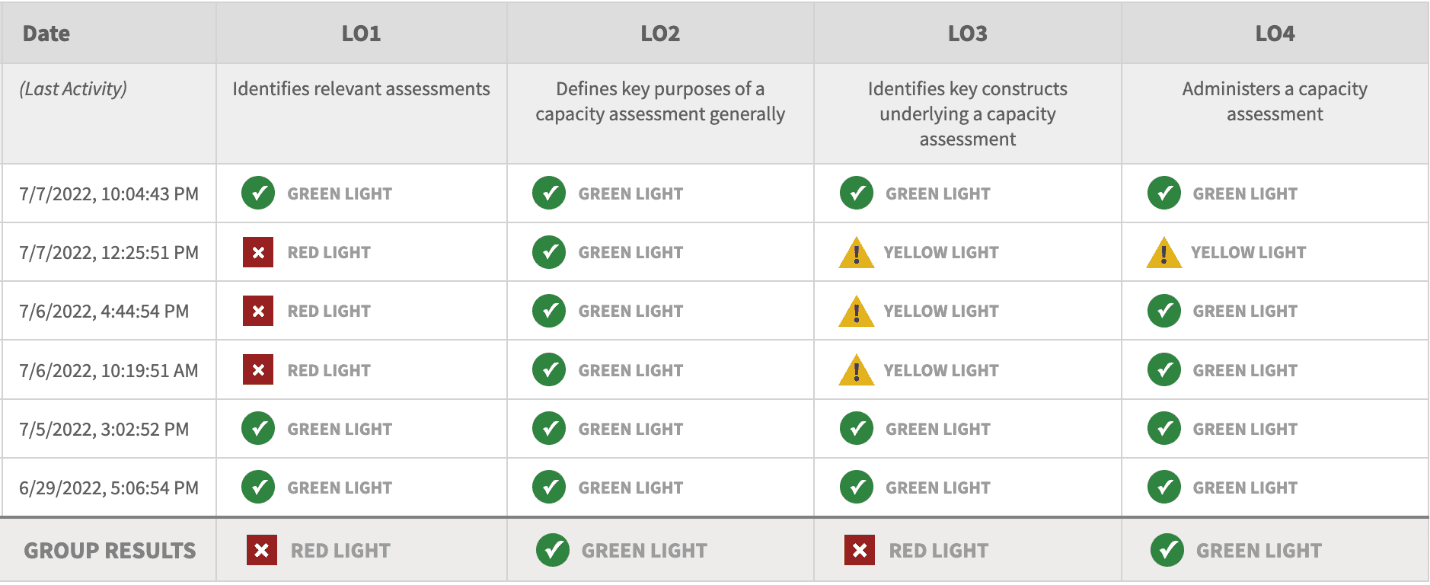Click LO3 red X icon in Group Results
The height and width of the screenshot is (585, 1430).
[860, 550]
